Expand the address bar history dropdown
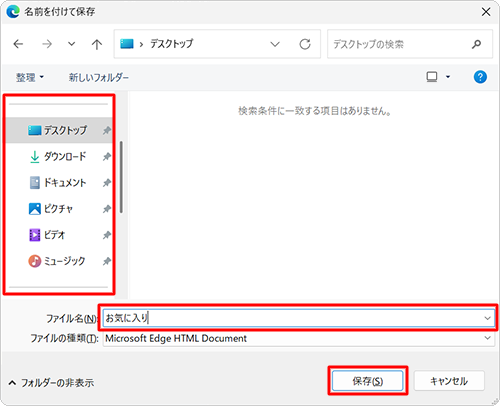Screen dimensions: 500x406 coord(275,44)
